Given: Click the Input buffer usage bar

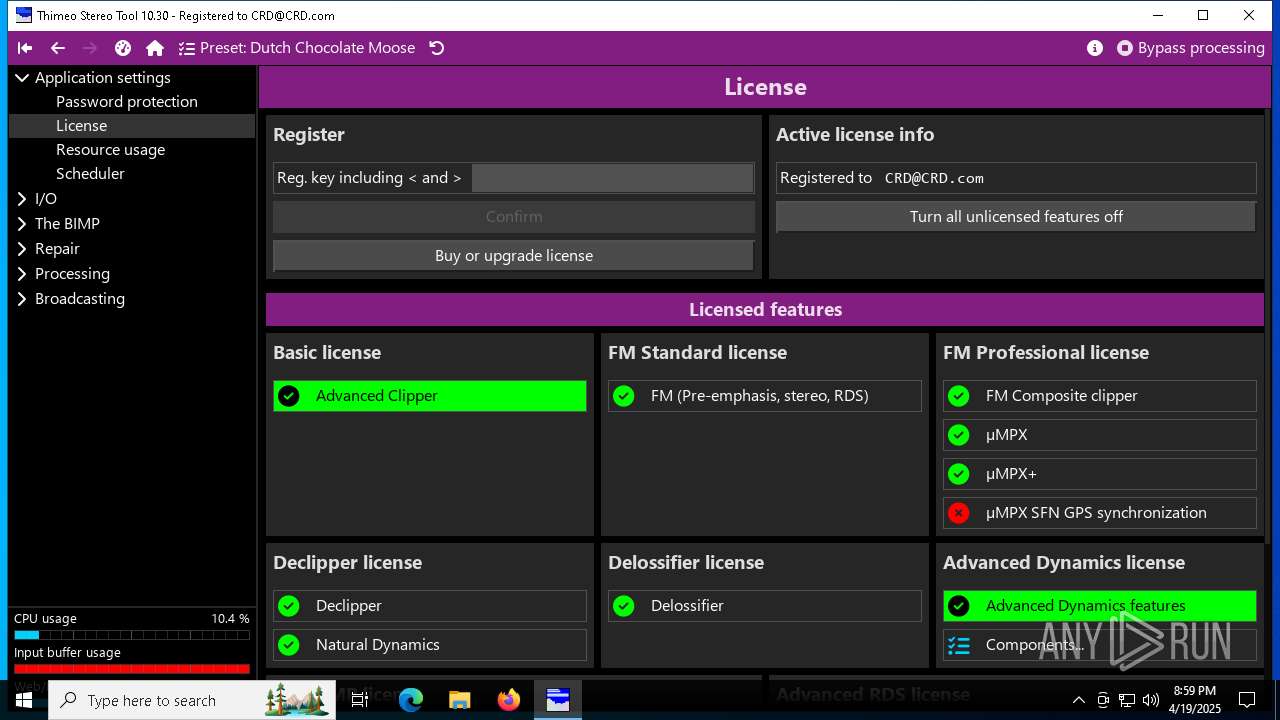Looking at the screenshot, I should (132, 669).
